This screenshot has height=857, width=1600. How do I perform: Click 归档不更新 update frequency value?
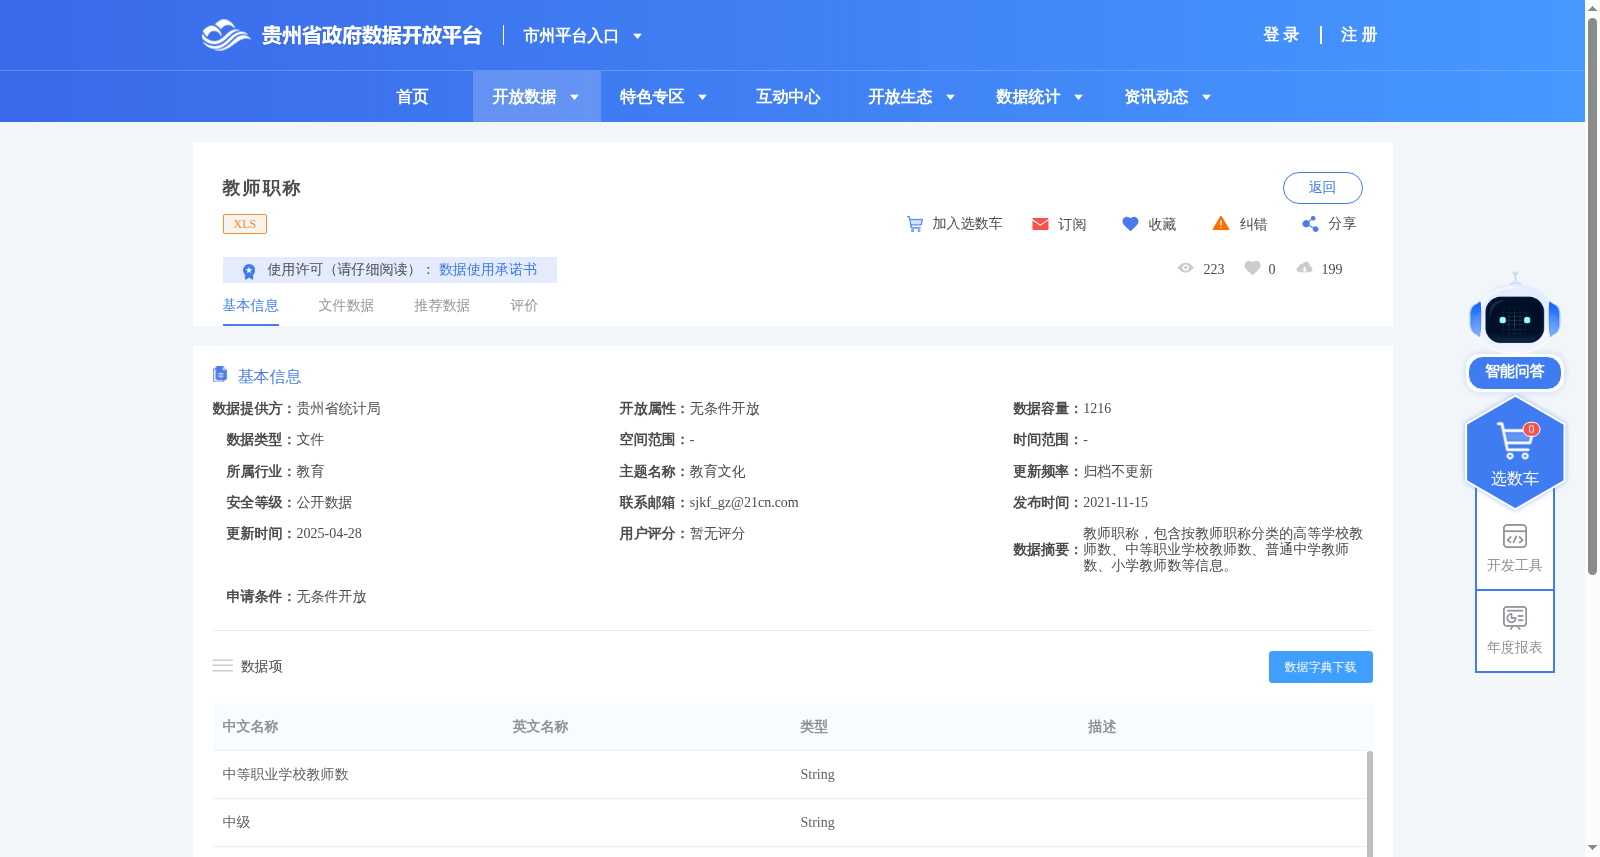tap(1118, 472)
